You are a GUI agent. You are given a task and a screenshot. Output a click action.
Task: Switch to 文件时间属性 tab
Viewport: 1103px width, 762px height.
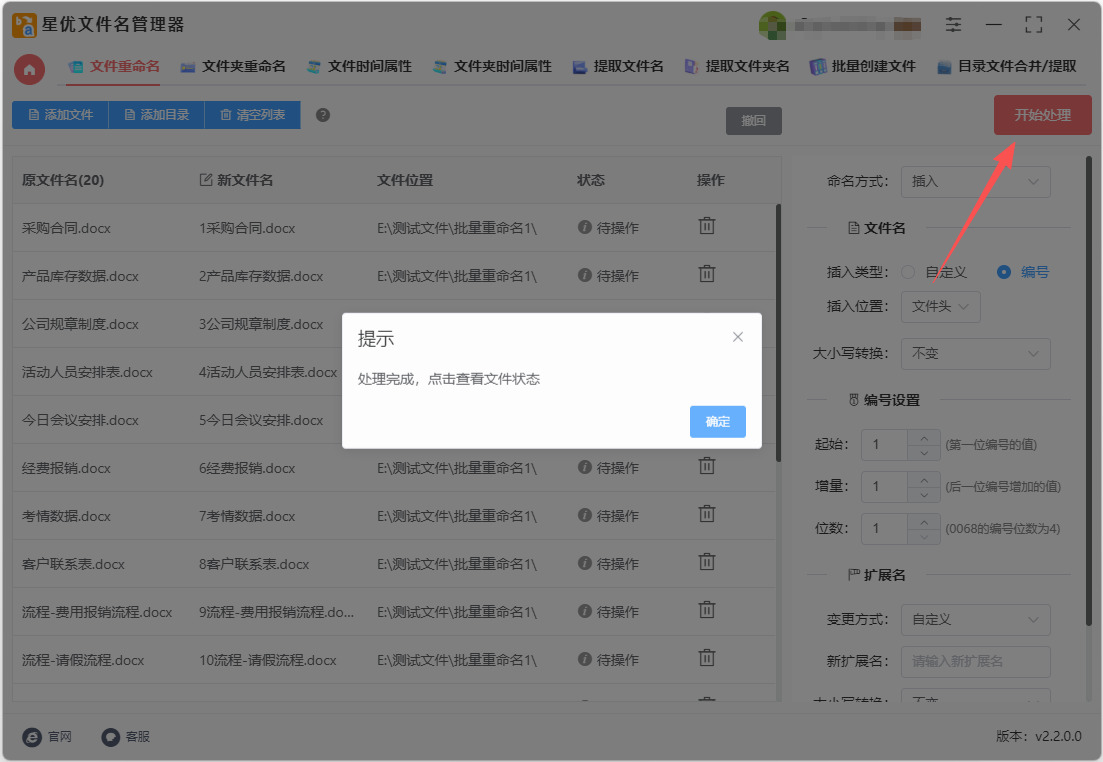pos(359,67)
